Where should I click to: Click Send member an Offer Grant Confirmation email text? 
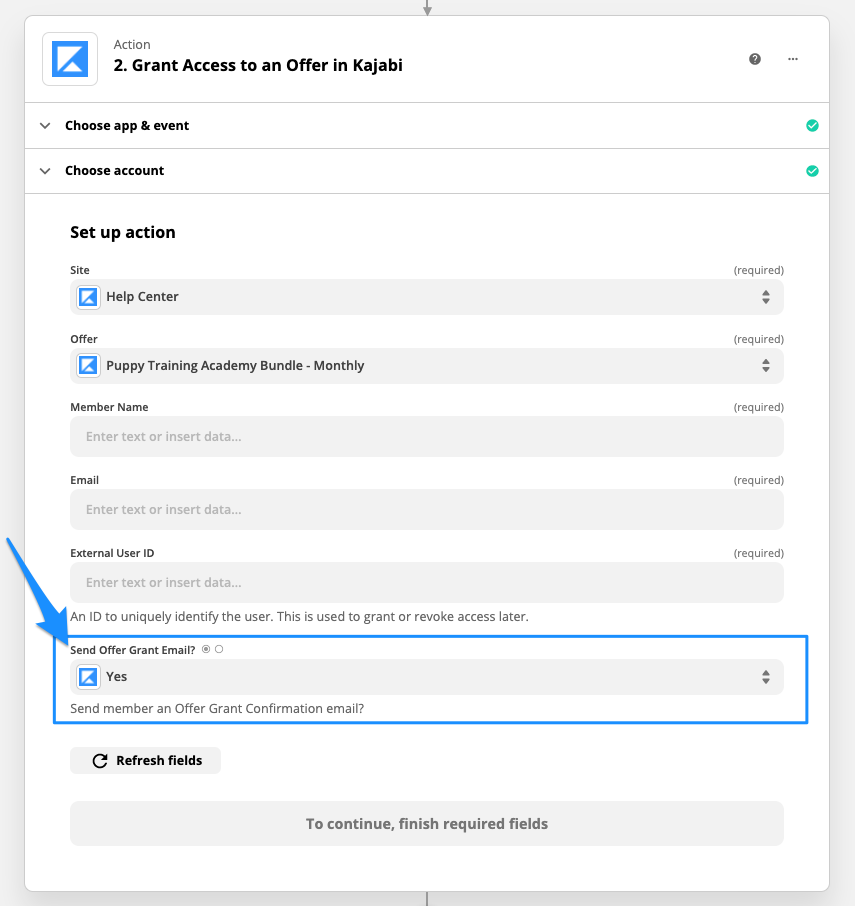click(x=217, y=708)
